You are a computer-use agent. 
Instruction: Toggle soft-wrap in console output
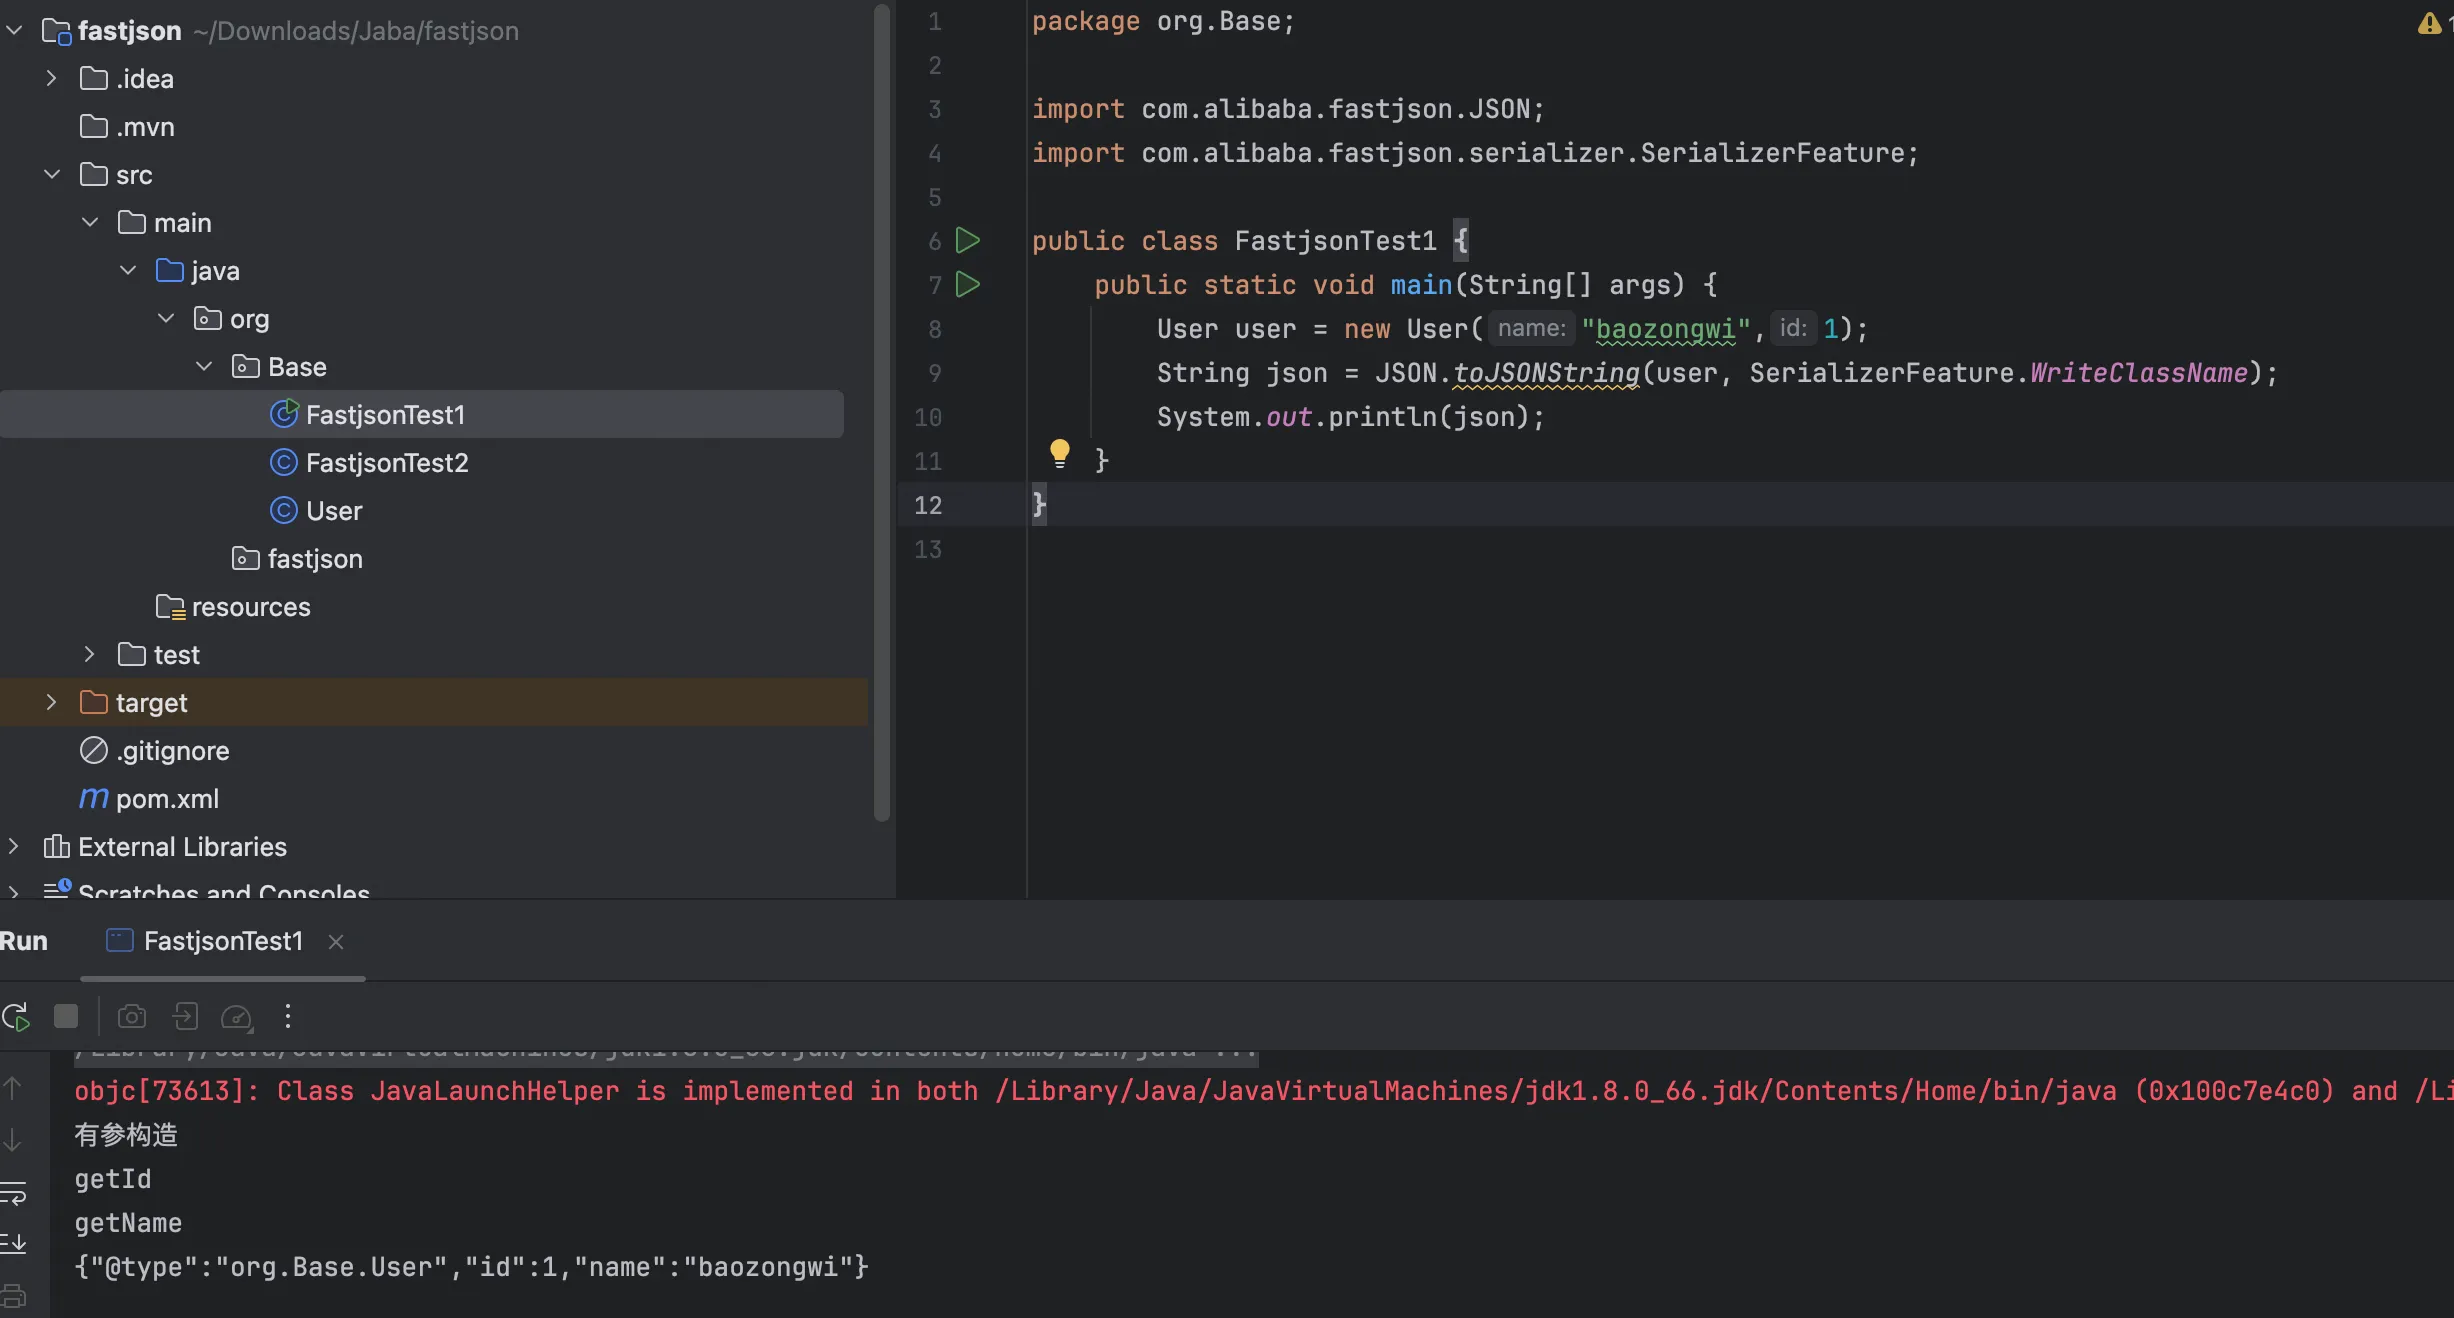coord(14,1193)
